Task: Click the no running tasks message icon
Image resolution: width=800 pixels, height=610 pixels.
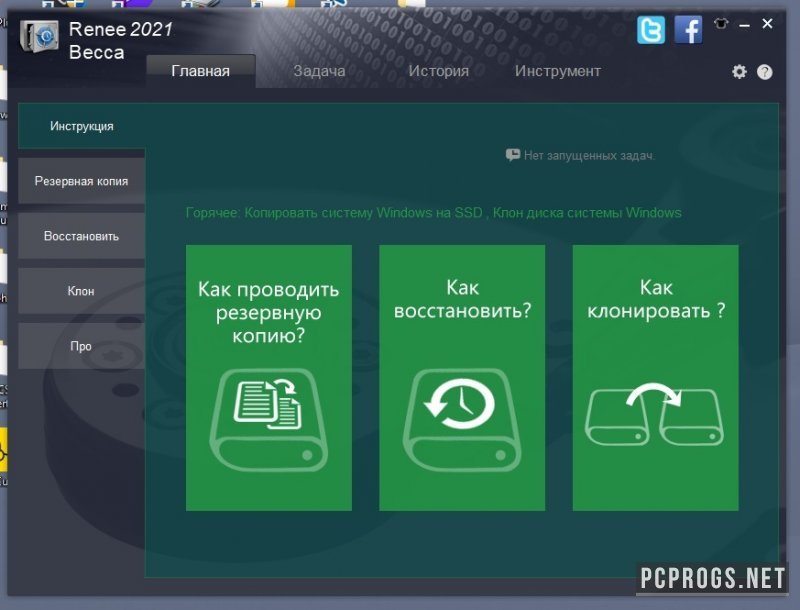Action: click(513, 155)
